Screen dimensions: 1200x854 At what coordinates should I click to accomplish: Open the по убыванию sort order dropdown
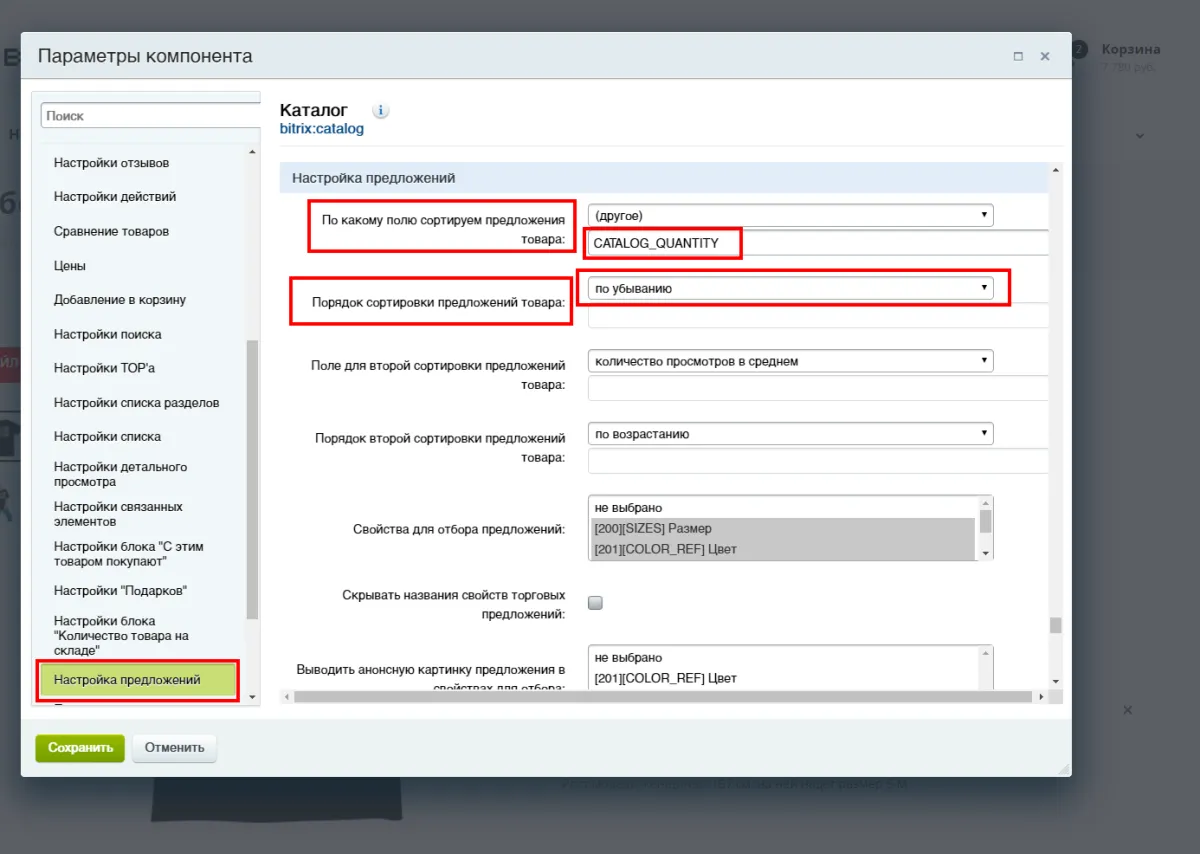coord(790,288)
